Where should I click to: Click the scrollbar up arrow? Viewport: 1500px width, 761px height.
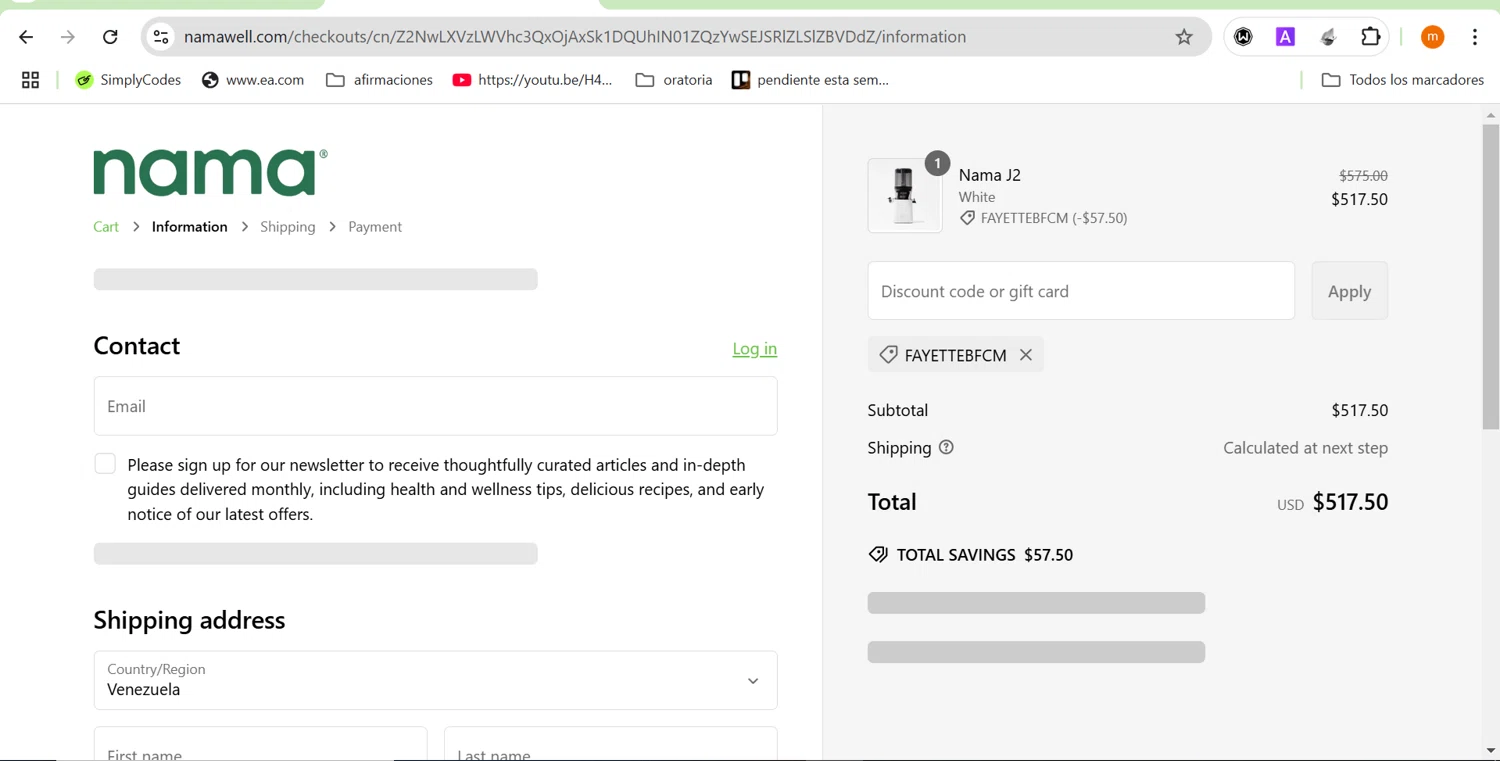(x=1491, y=115)
